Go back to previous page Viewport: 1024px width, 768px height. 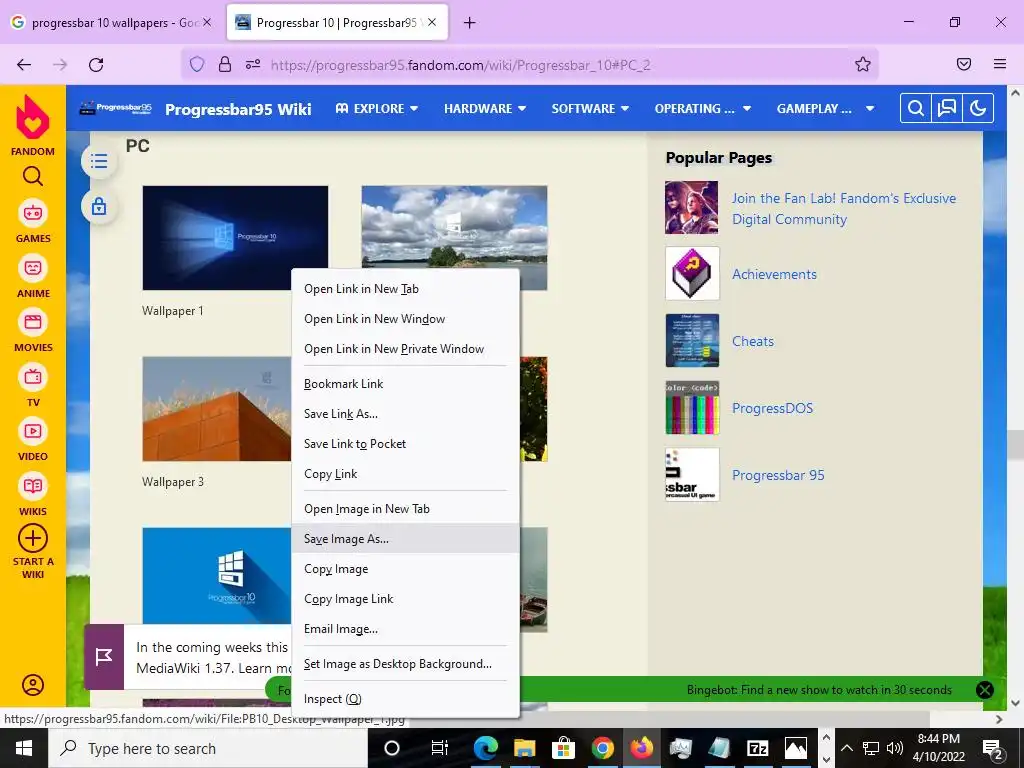pyautogui.click(x=24, y=65)
